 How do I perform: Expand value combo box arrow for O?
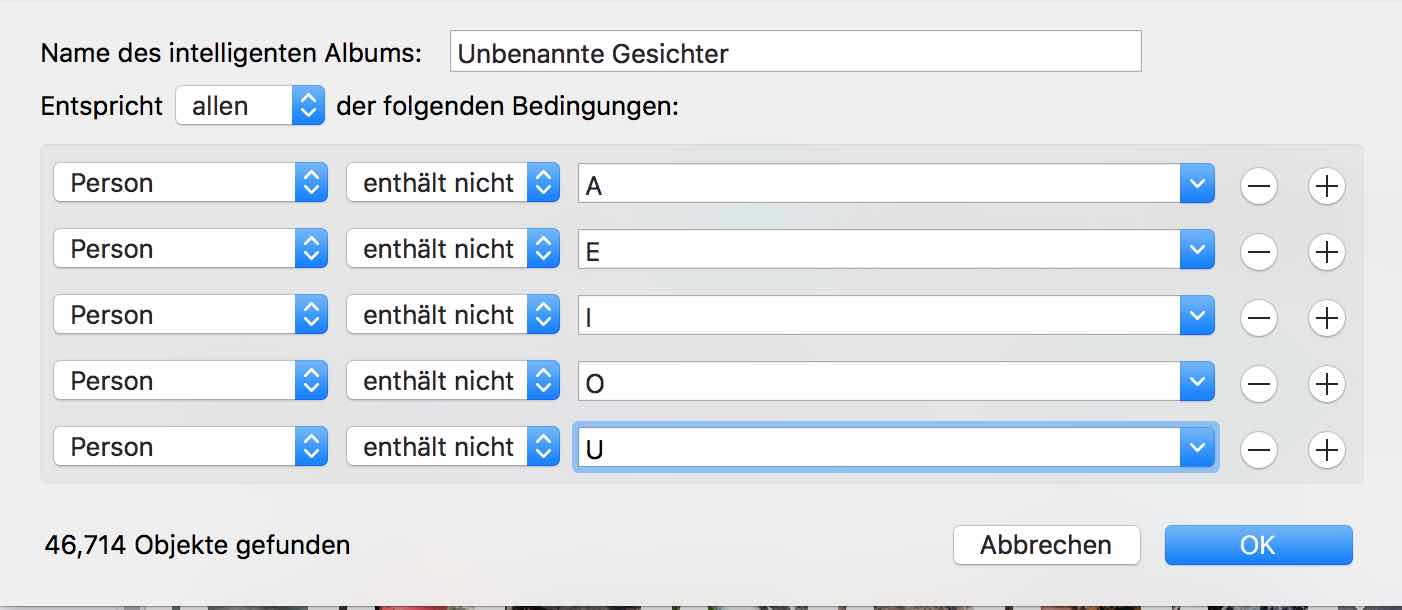1197,382
